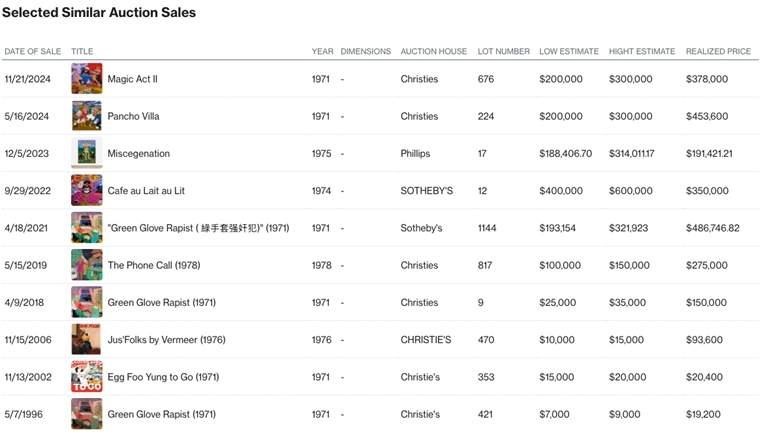Open the Cafe au Lait au Lit thumbnail
763x432 pixels.
[87, 190]
